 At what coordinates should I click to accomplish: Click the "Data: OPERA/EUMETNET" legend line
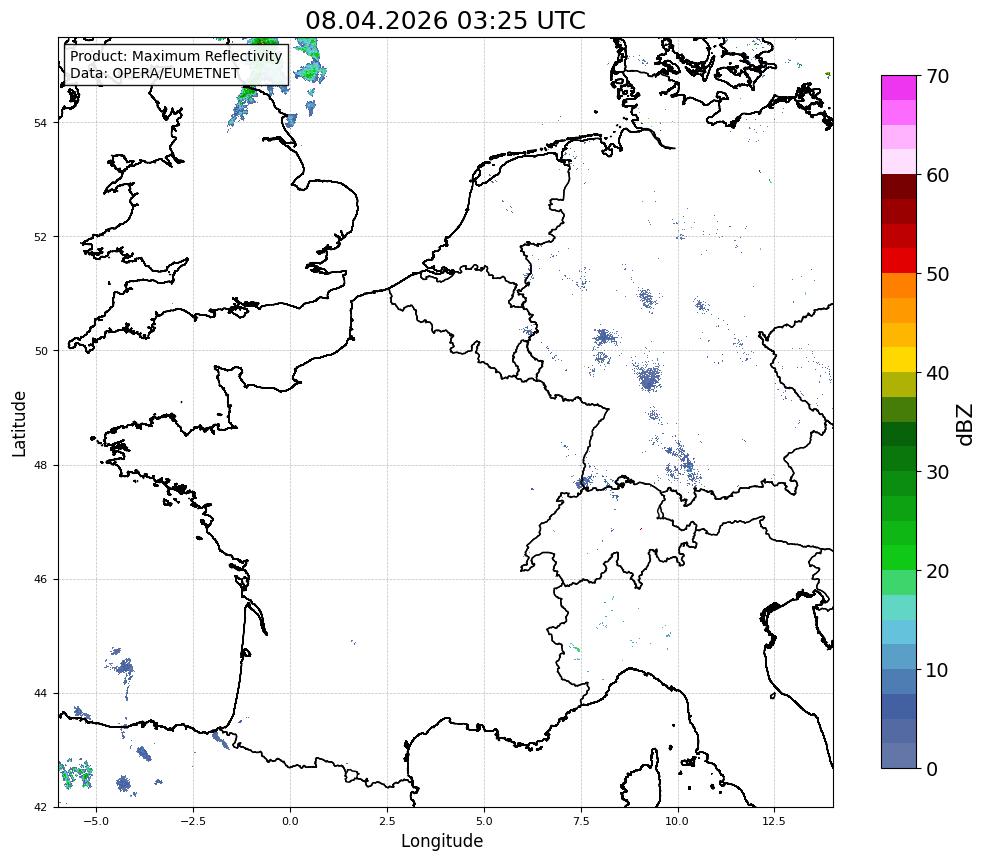pyautogui.click(x=155, y=73)
